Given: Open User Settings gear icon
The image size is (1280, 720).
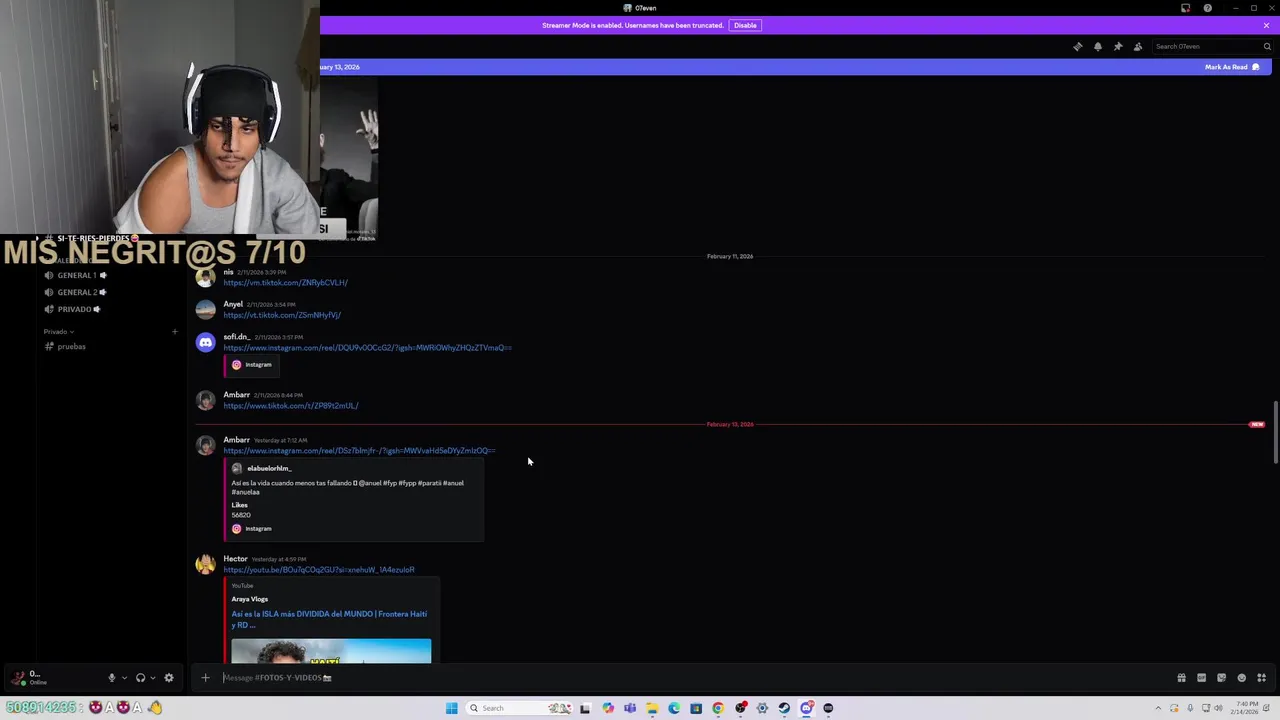Looking at the screenshot, I should pos(168,678).
